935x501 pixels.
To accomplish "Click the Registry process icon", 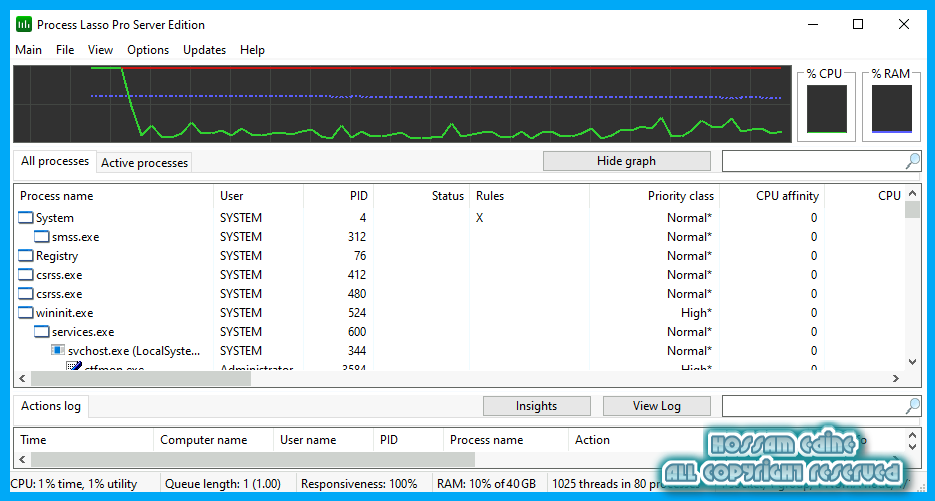I will [26, 256].
